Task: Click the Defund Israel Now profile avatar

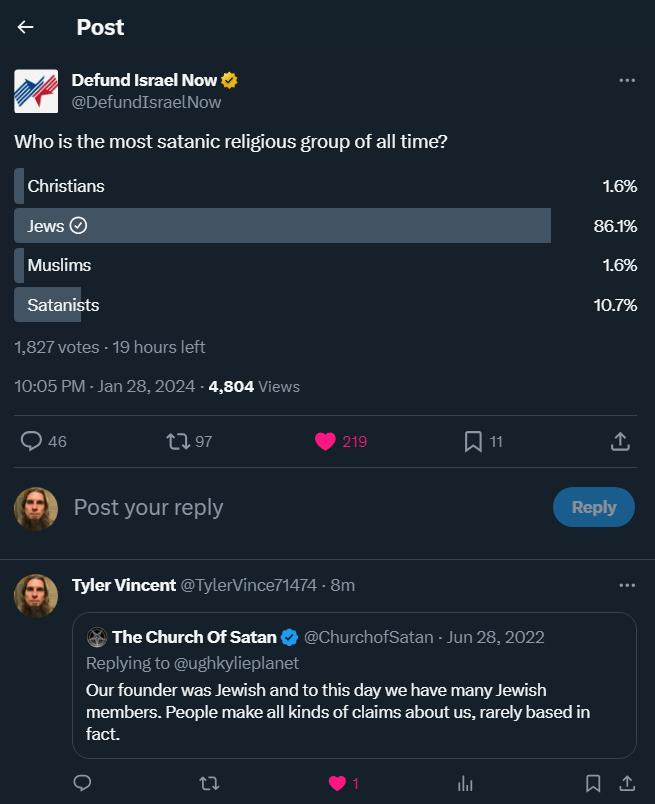Action: [x=36, y=91]
